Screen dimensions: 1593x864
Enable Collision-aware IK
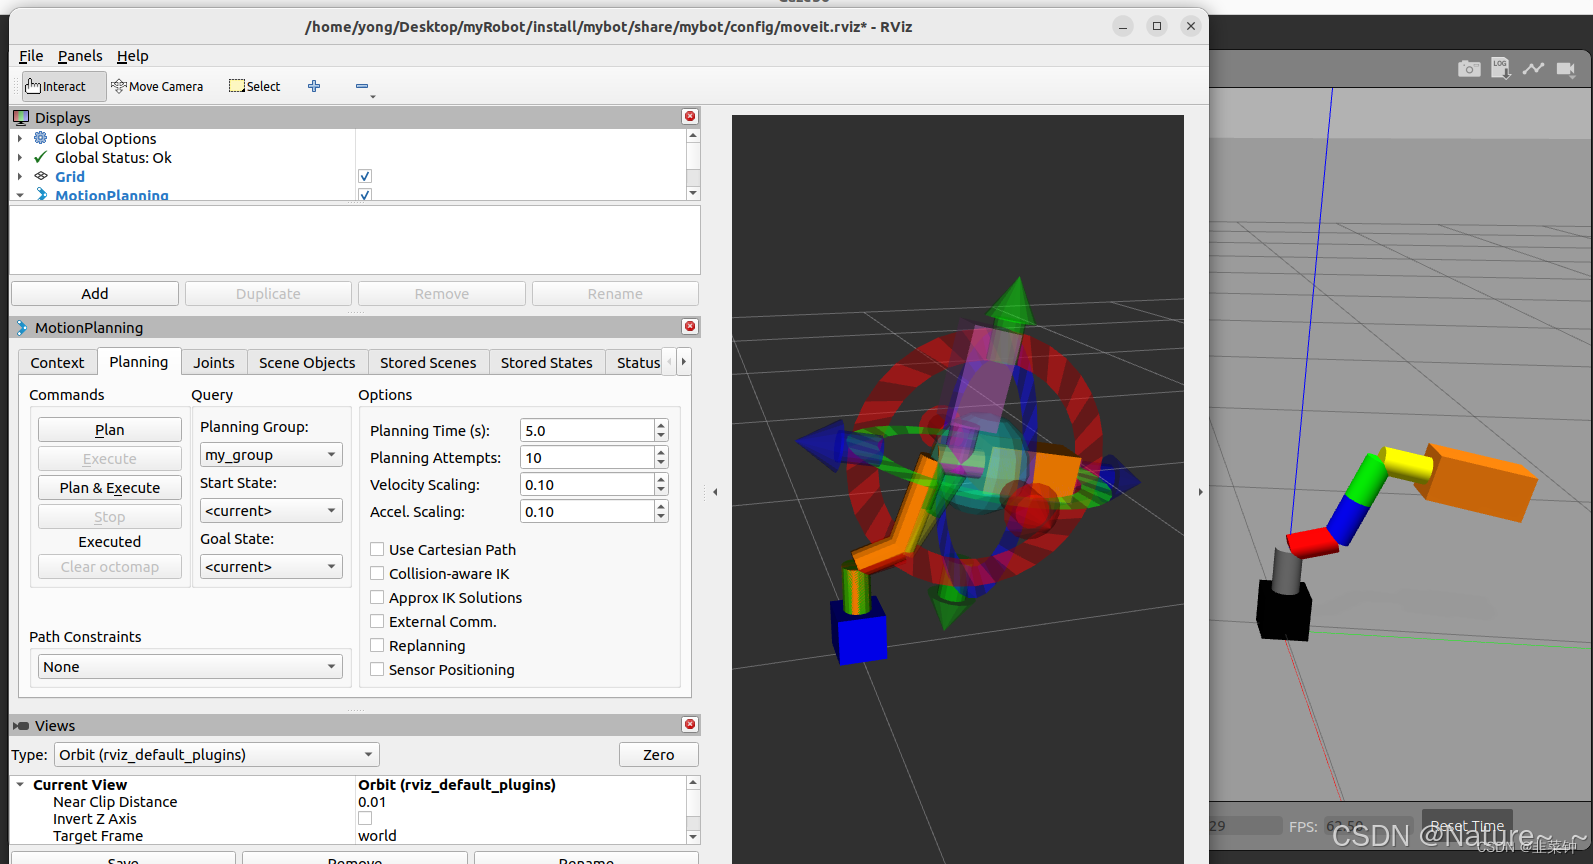377,573
